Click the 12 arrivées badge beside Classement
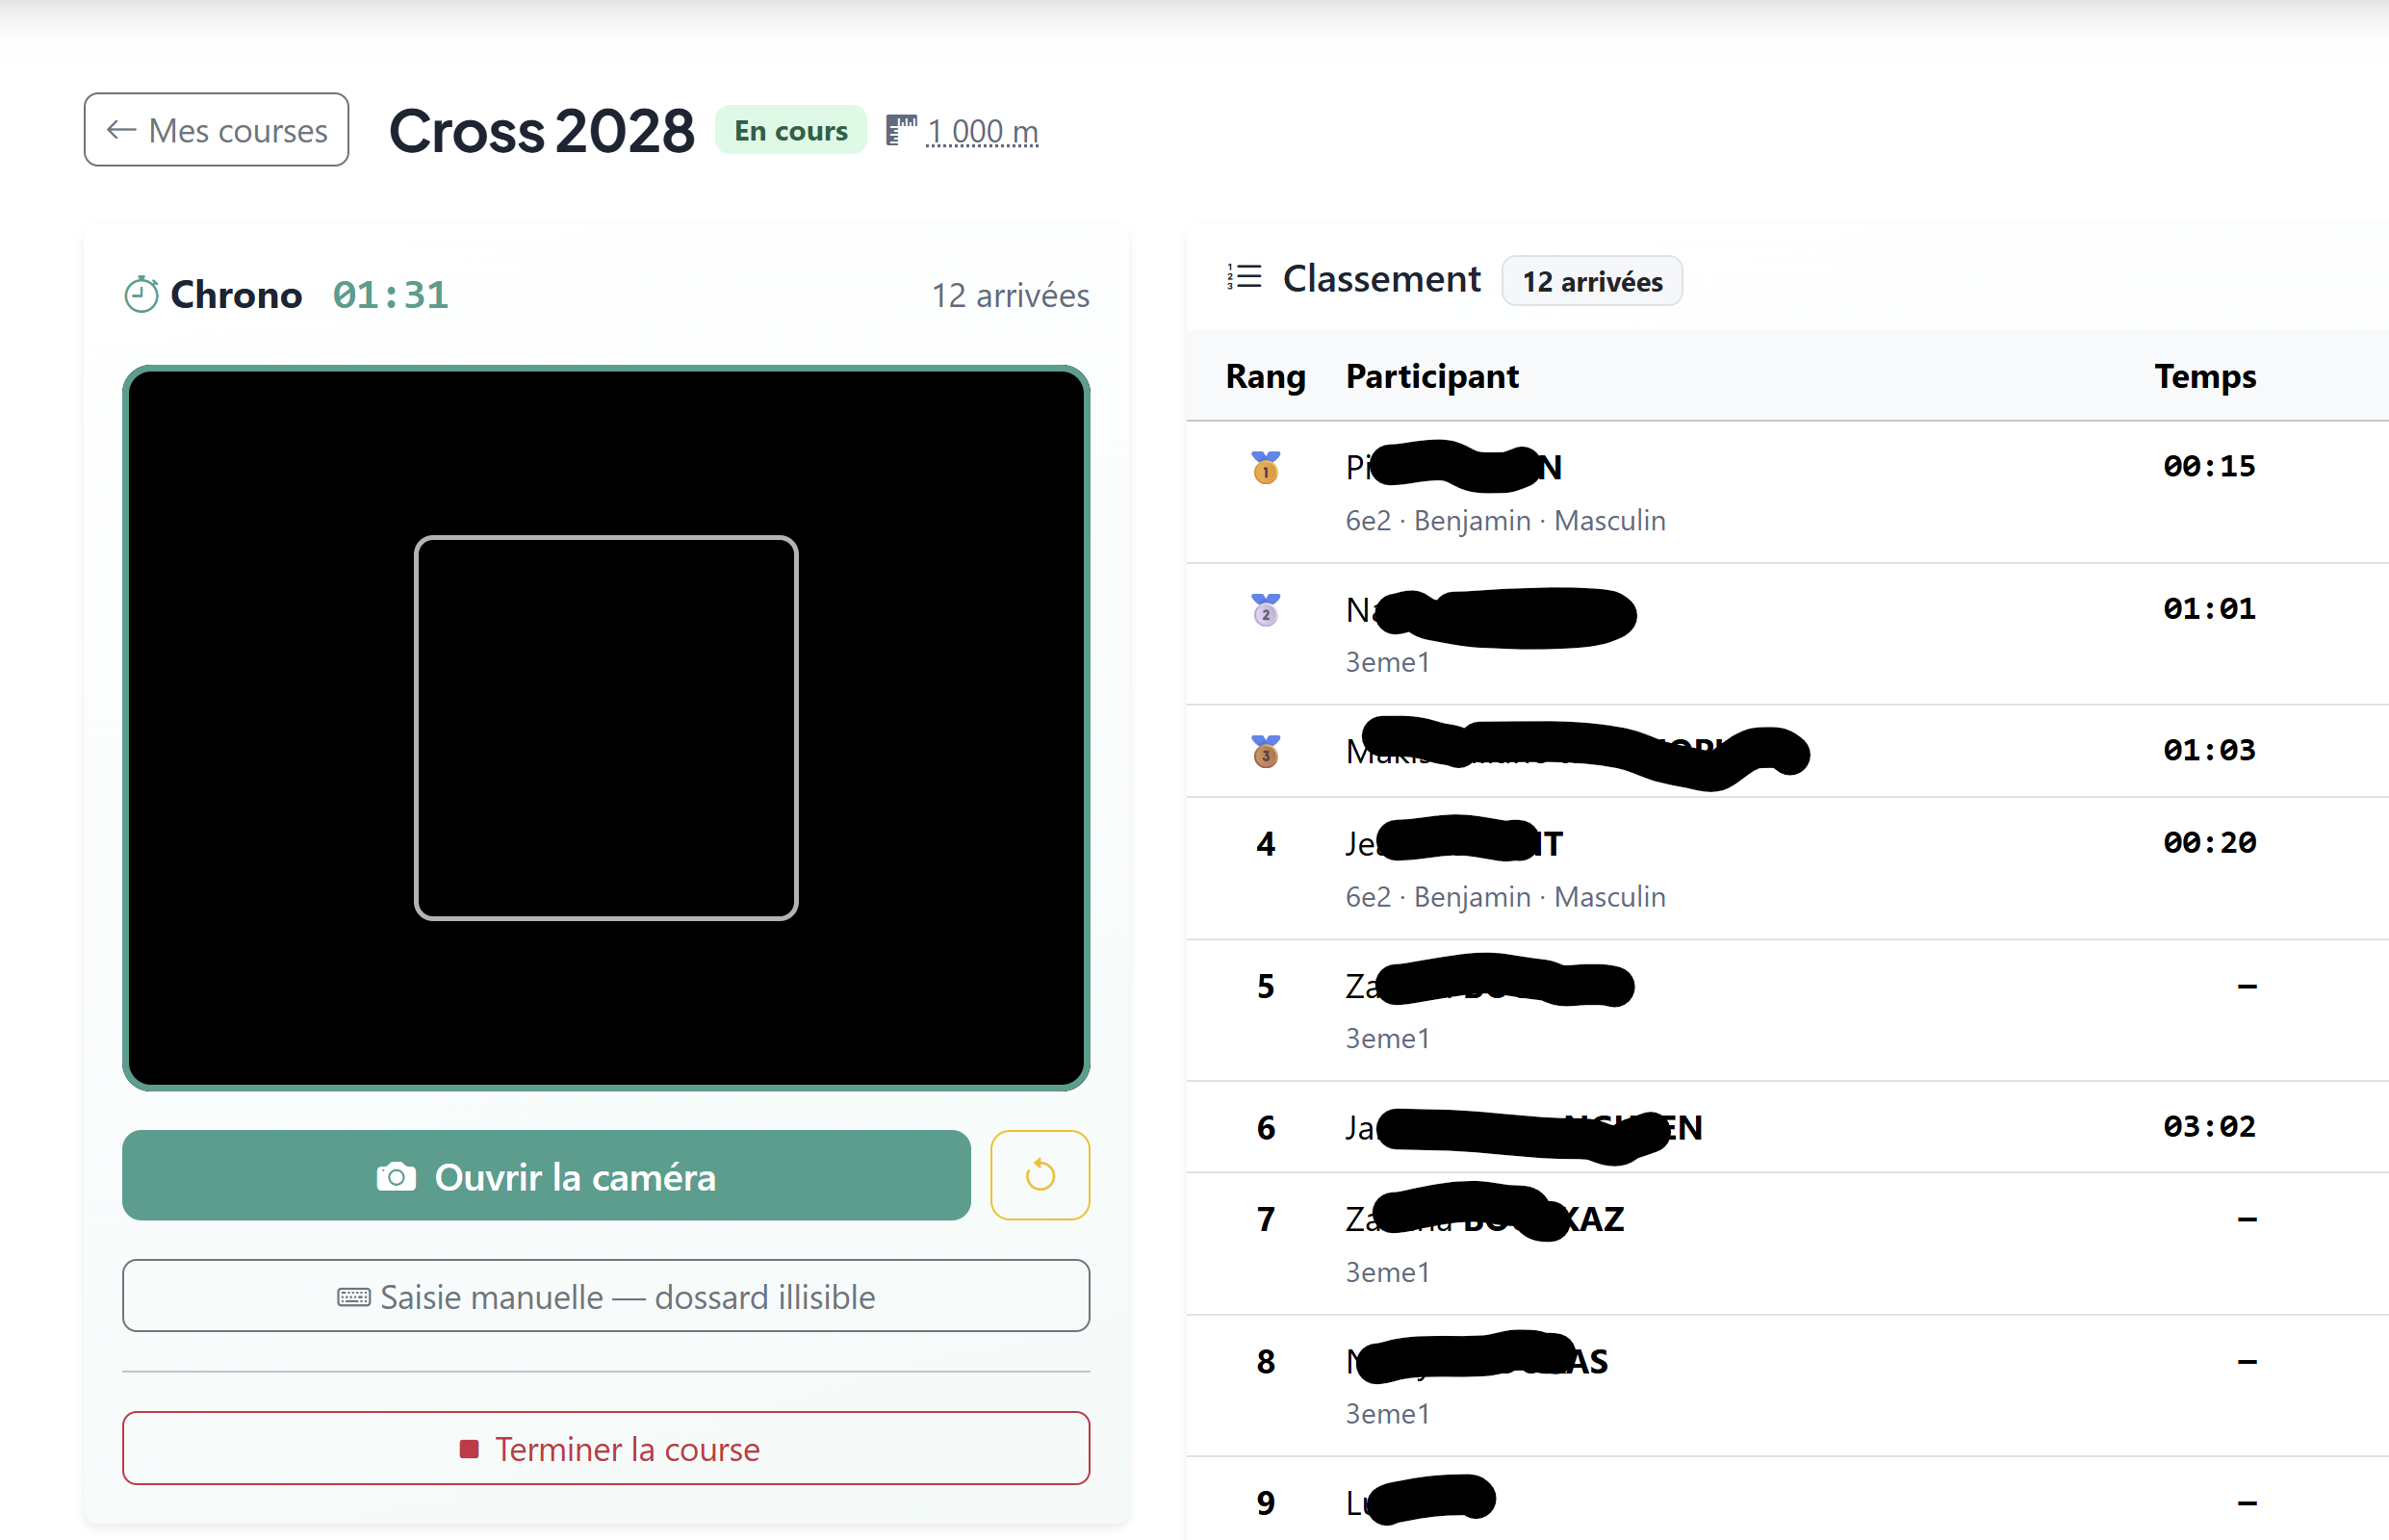2389x1540 pixels. point(1592,281)
